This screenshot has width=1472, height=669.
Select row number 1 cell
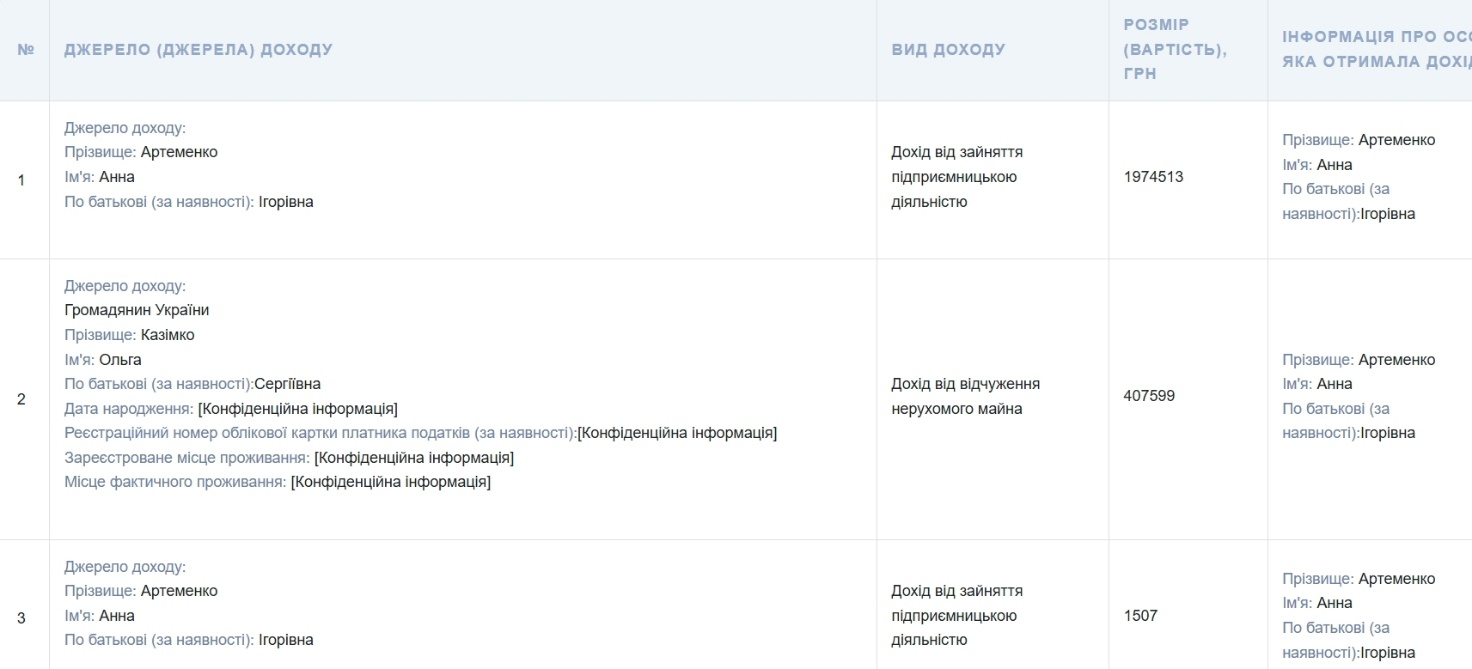[22, 180]
